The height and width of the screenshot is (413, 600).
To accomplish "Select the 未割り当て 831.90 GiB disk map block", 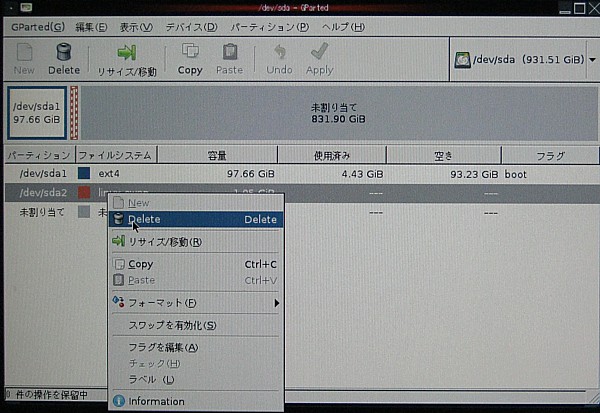I will click(338, 113).
